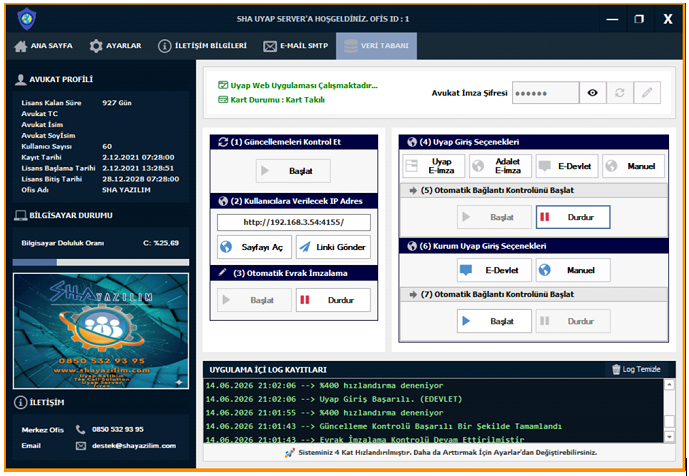The width and height of the screenshot is (689, 476).
Task: Click the refresh icon beside password field
Action: (x=620, y=93)
